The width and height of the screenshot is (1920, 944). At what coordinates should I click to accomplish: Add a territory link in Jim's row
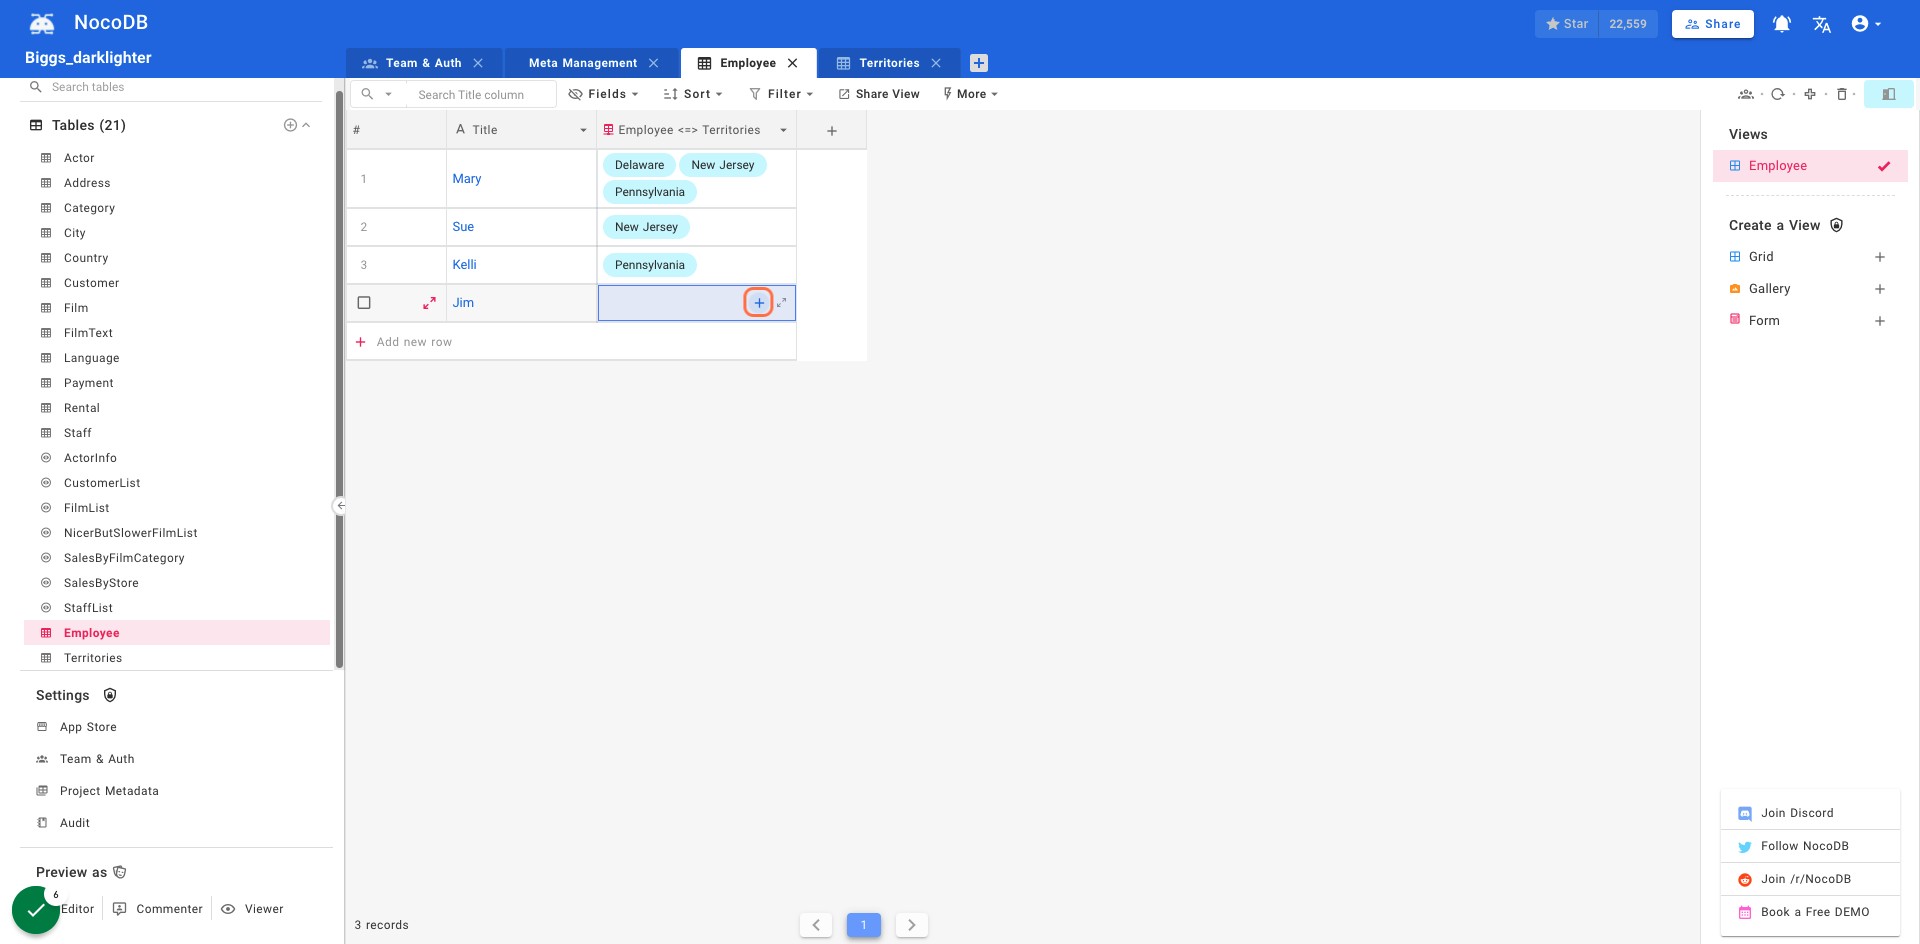point(759,303)
